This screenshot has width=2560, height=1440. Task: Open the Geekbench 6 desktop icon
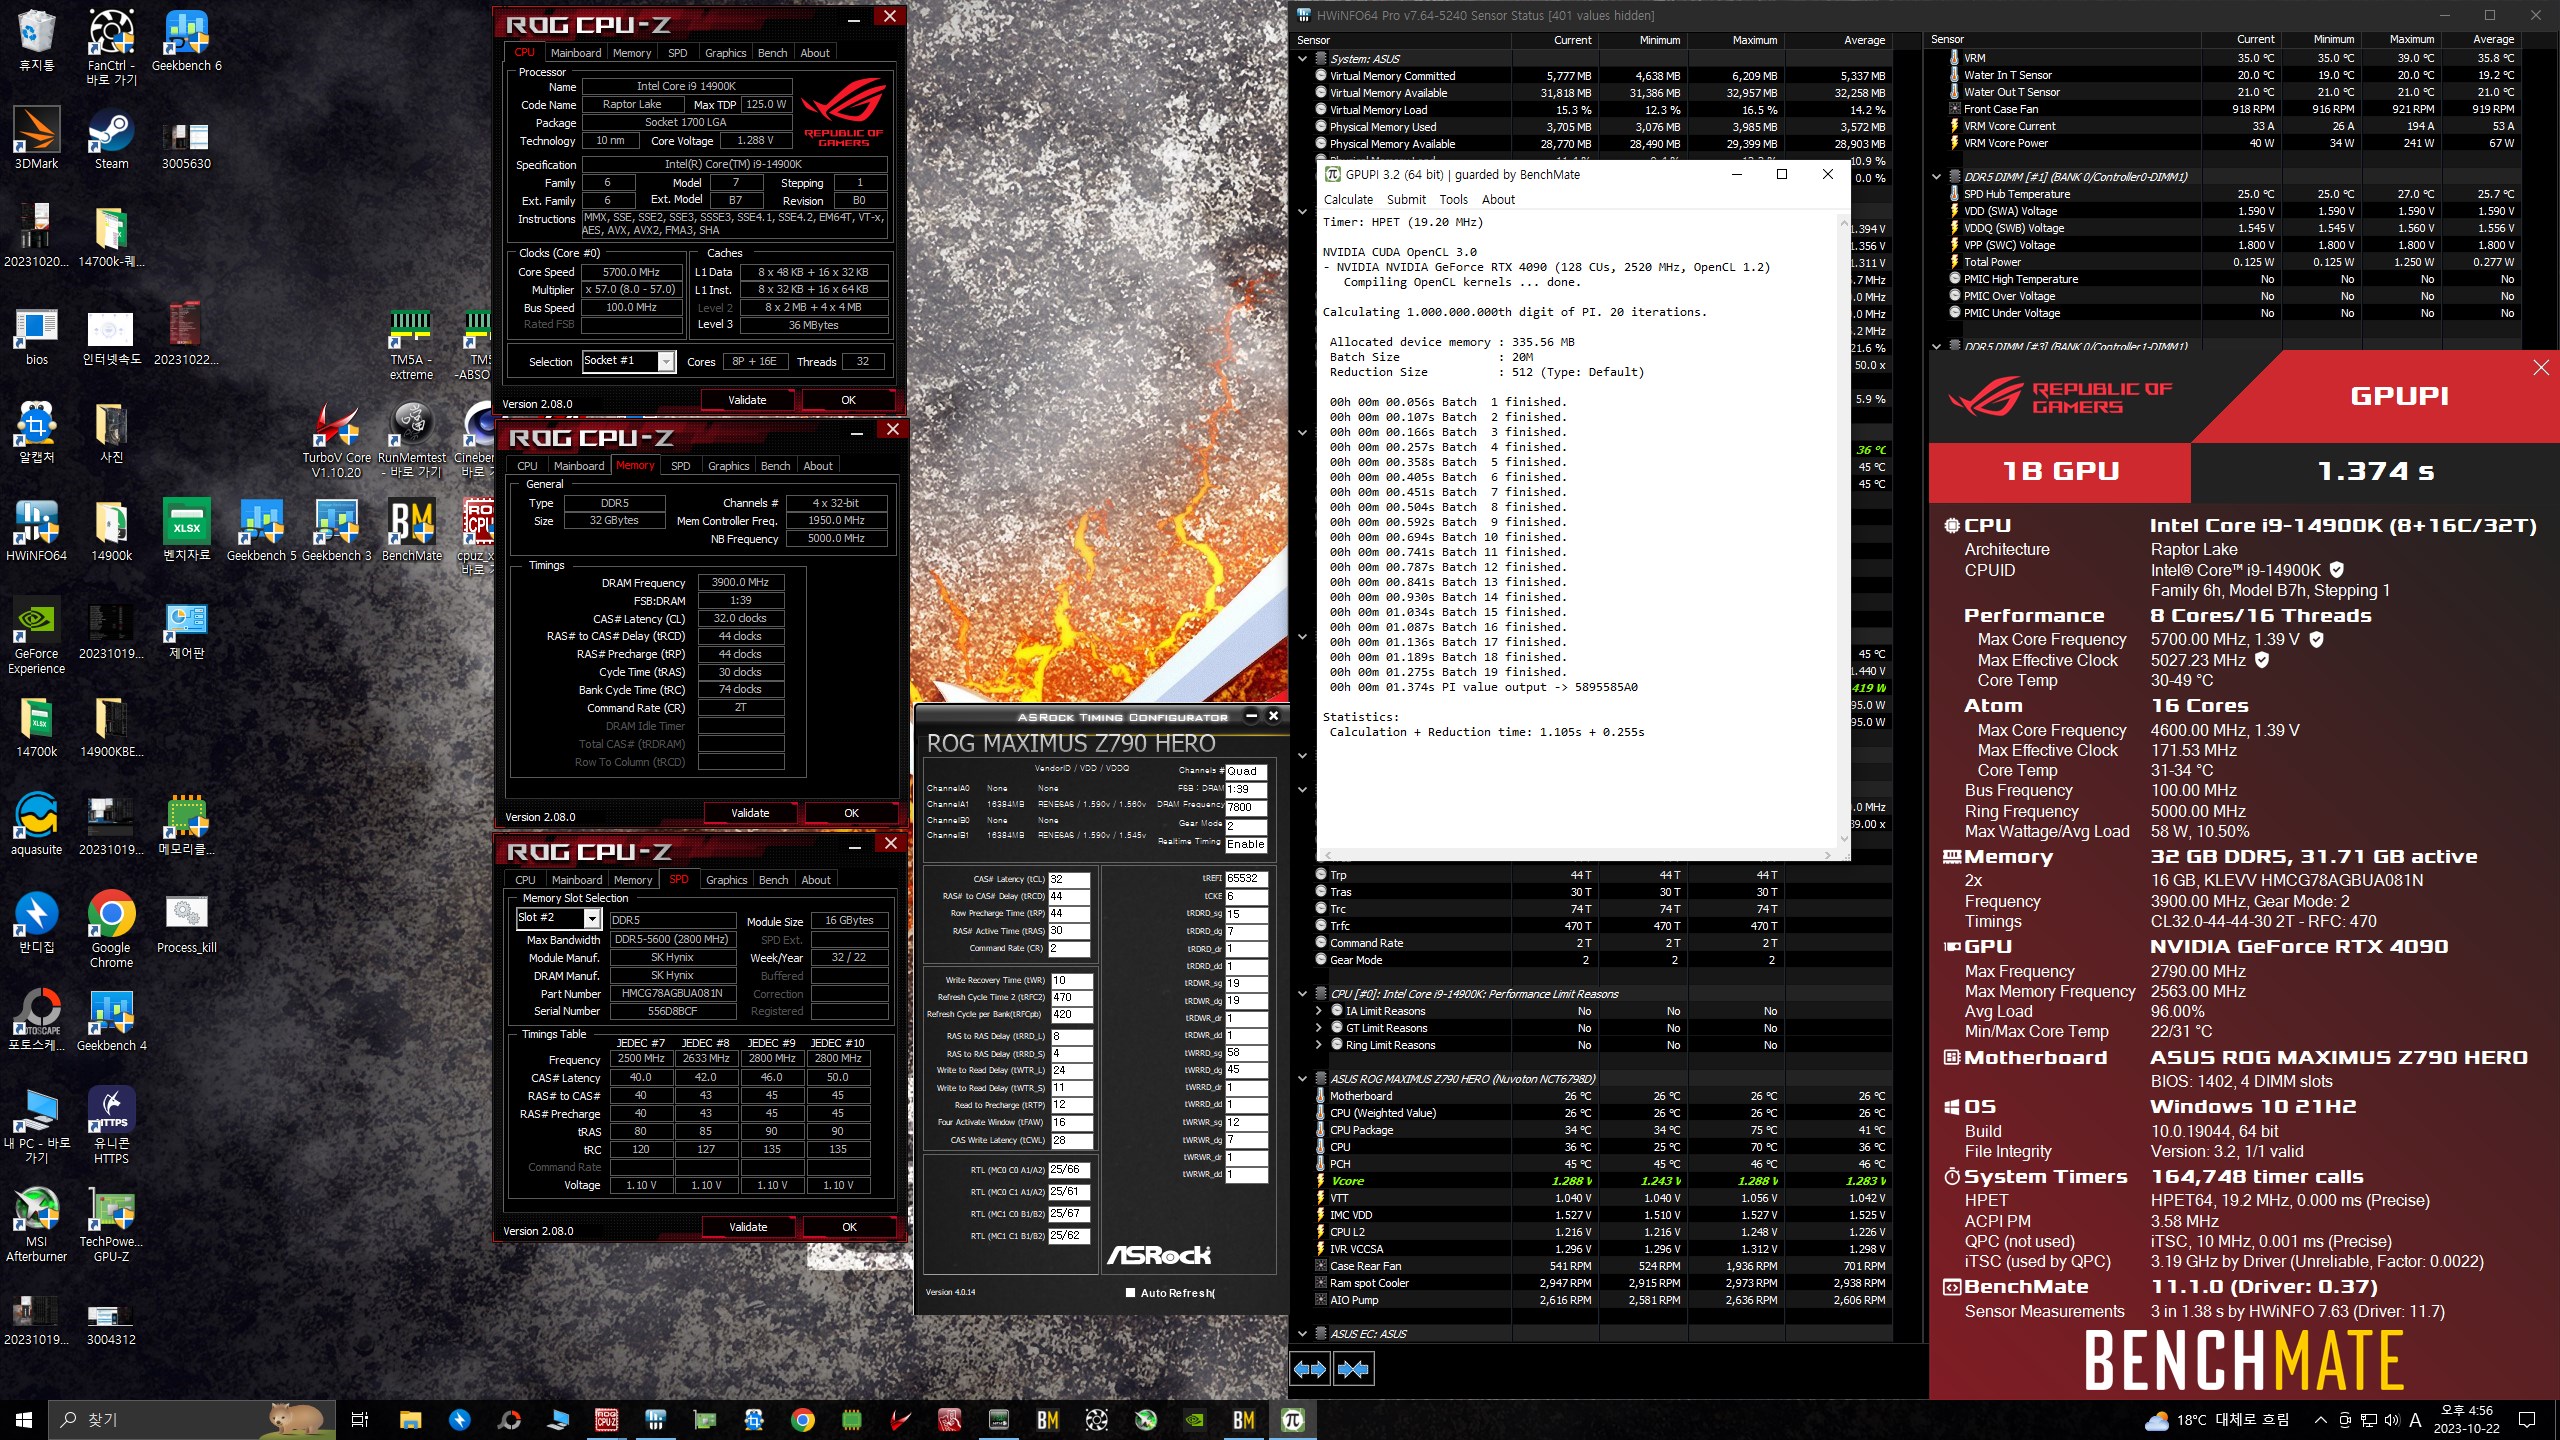pos(186,41)
